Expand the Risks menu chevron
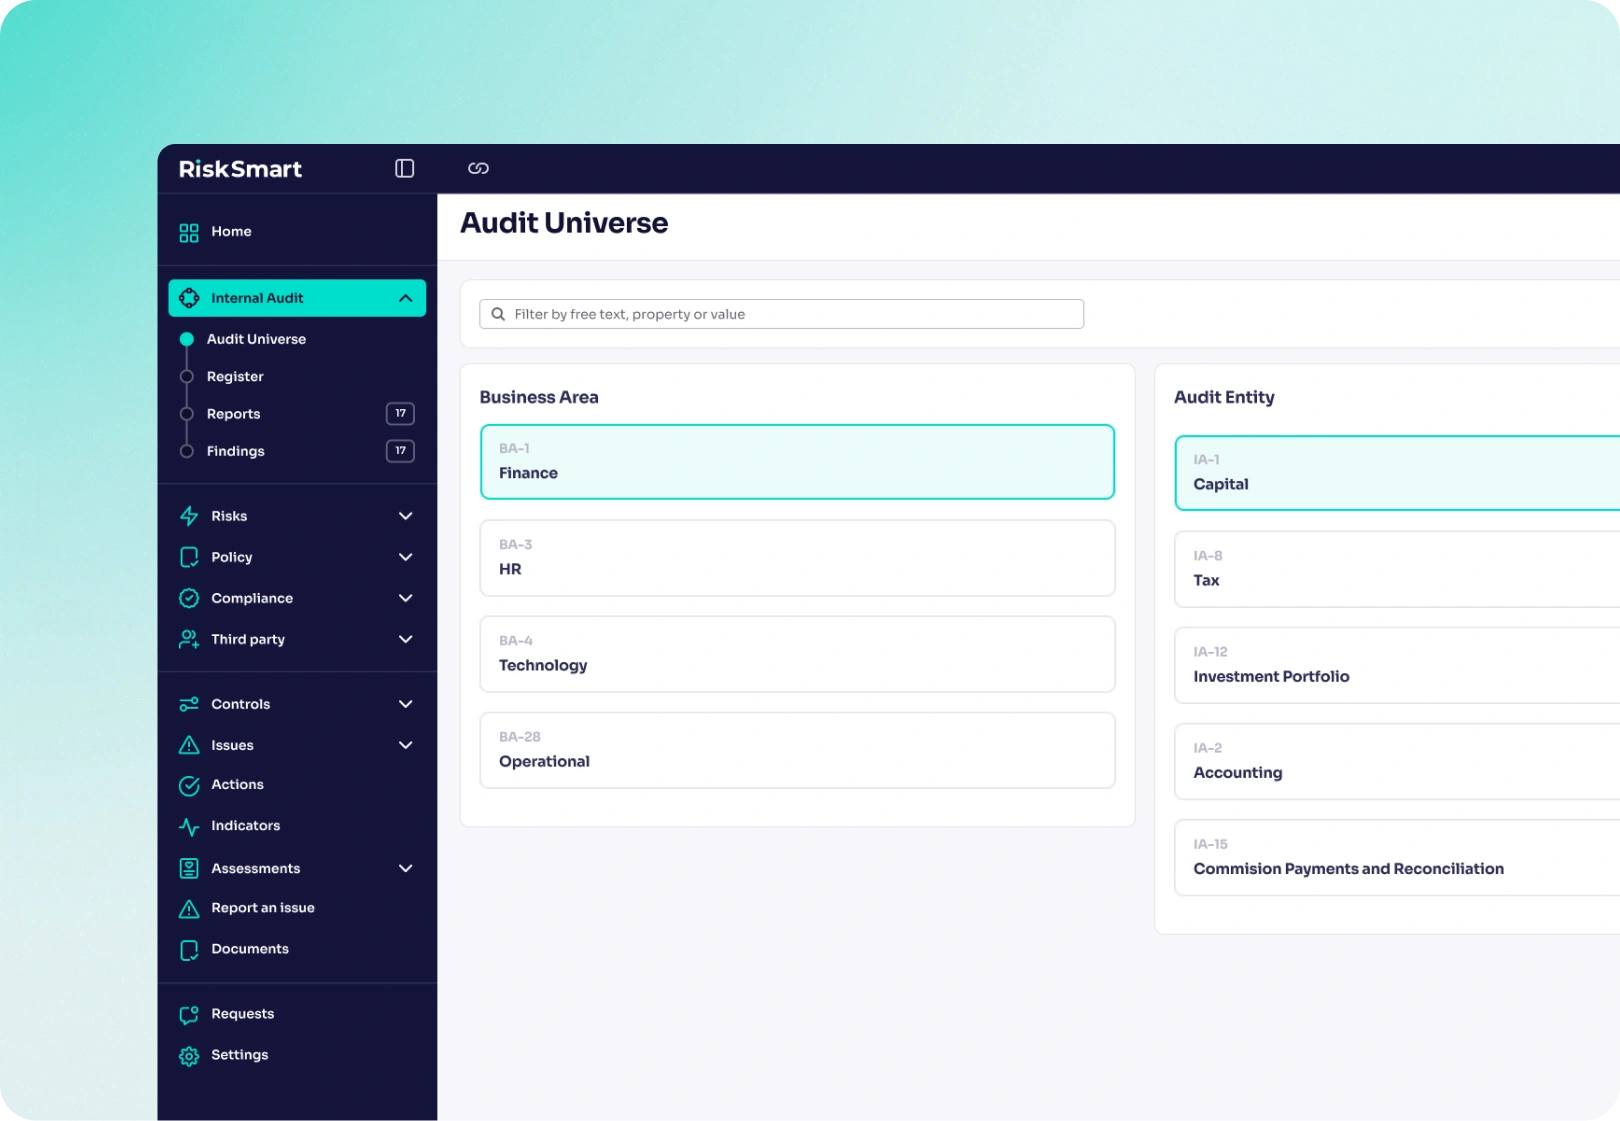The image size is (1620, 1121). click(405, 516)
